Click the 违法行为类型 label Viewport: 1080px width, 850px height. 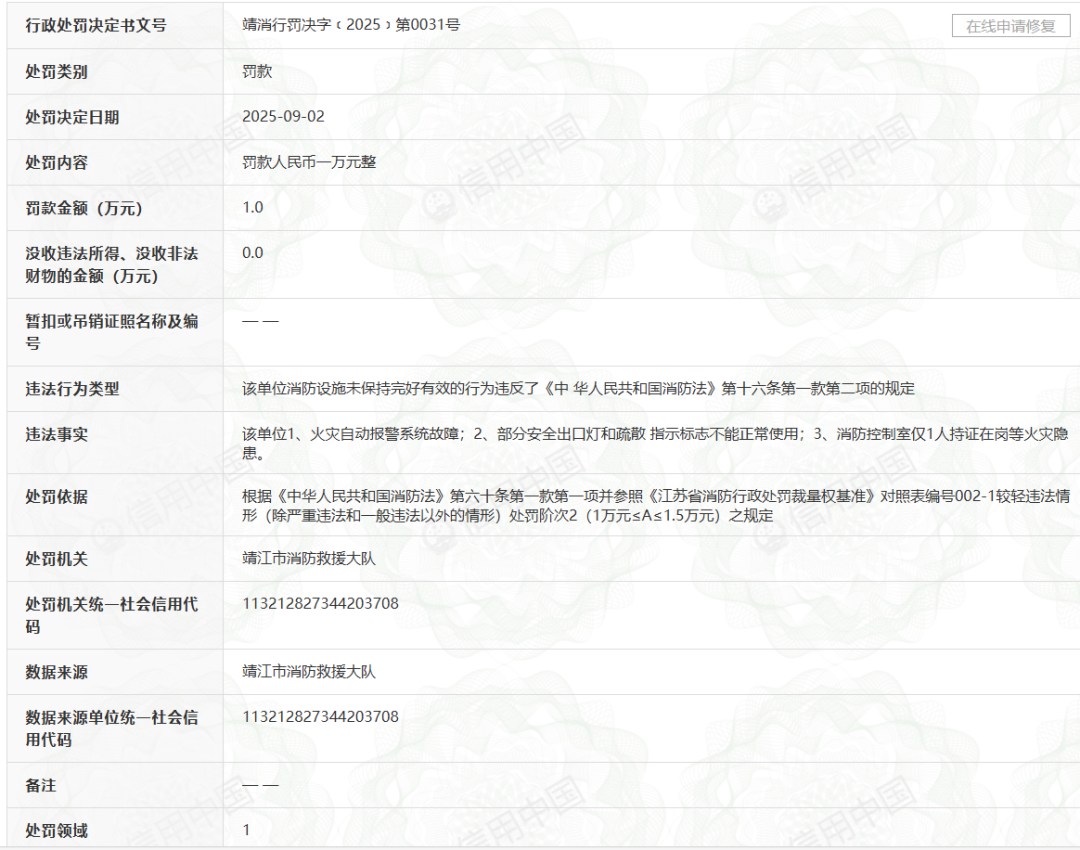(x=72, y=389)
